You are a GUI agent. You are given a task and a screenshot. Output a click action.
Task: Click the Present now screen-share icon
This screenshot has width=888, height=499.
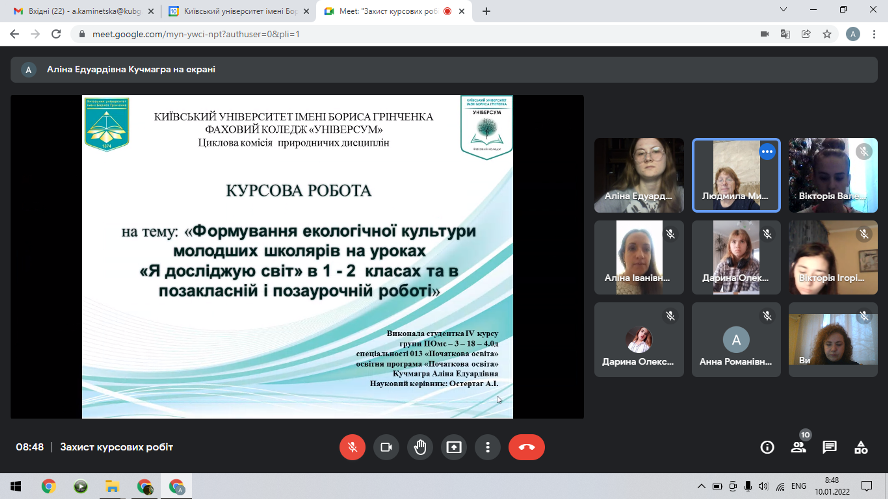(454, 447)
